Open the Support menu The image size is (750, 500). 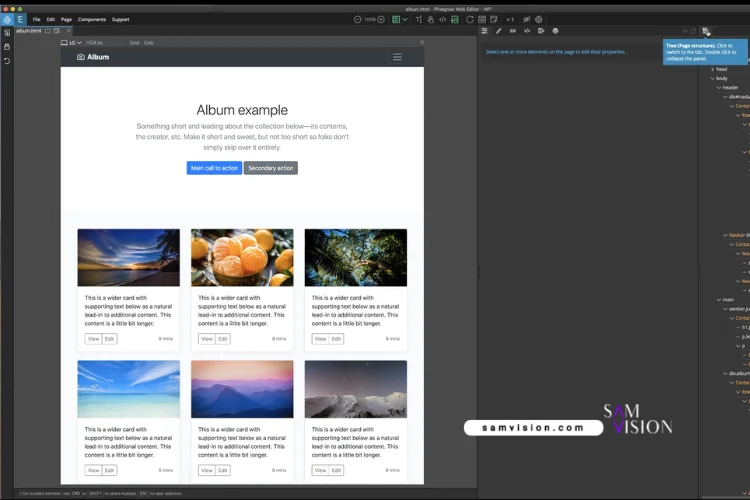coord(121,20)
